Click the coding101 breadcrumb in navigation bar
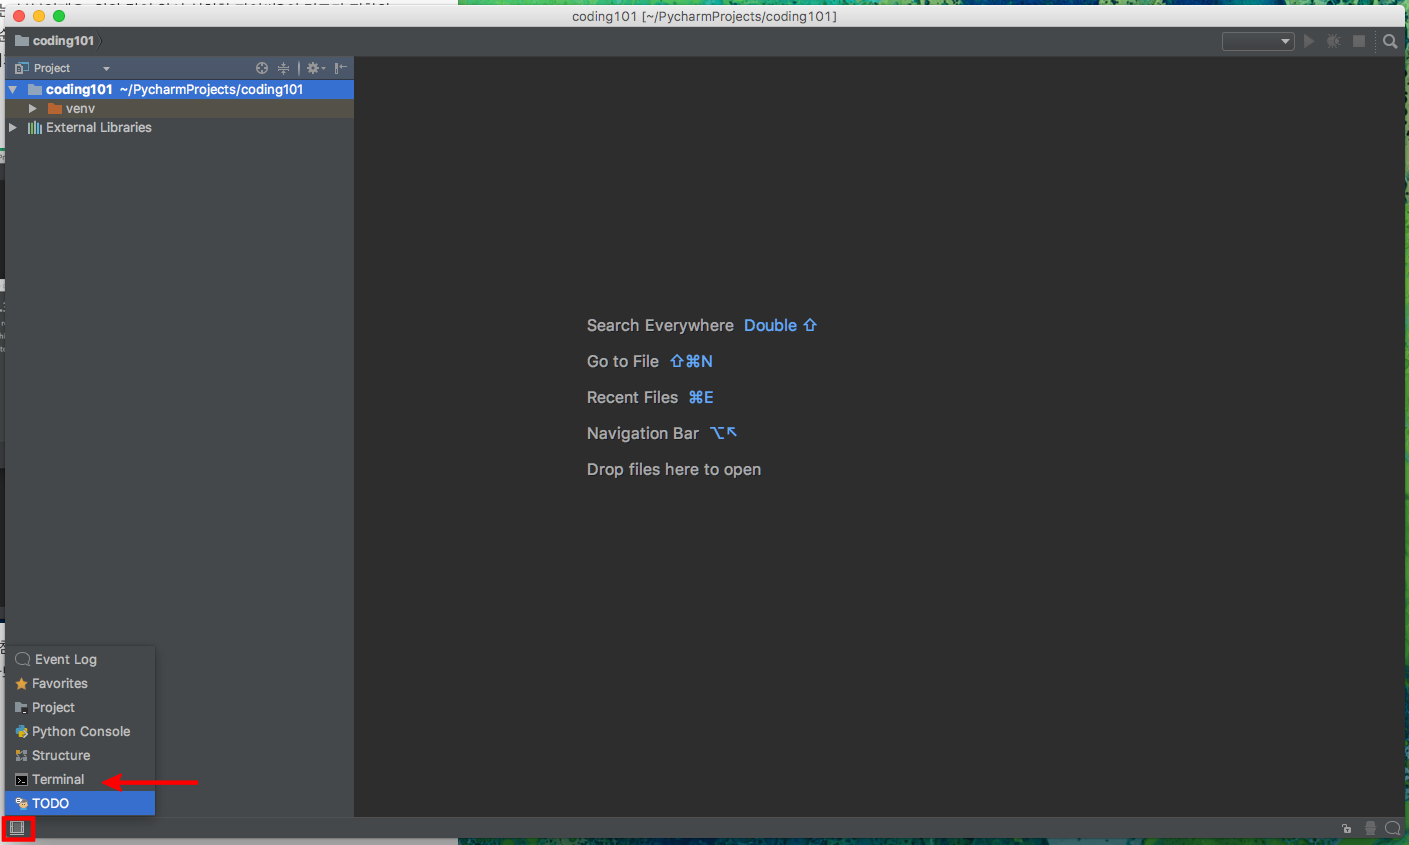 [x=63, y=41]
